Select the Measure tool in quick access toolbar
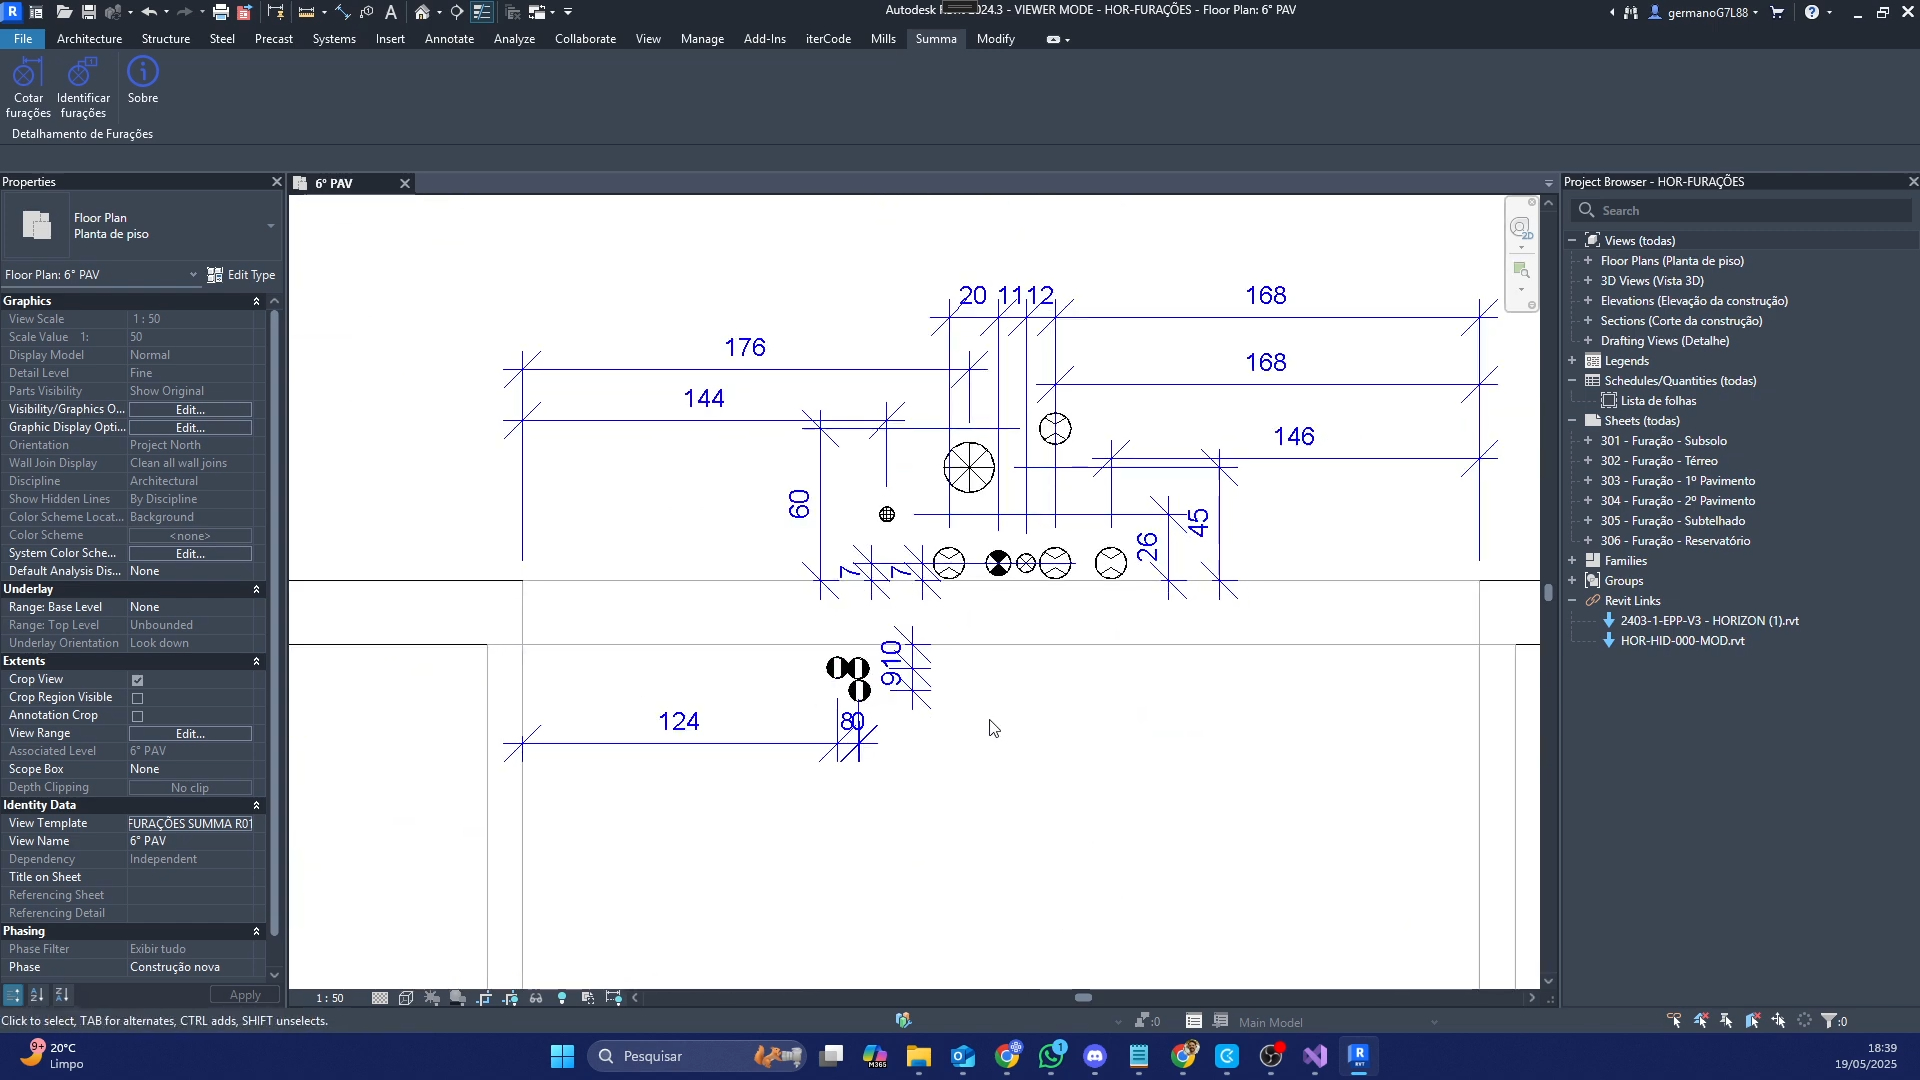This screenshot has height=1080, width=1920. 306,12
